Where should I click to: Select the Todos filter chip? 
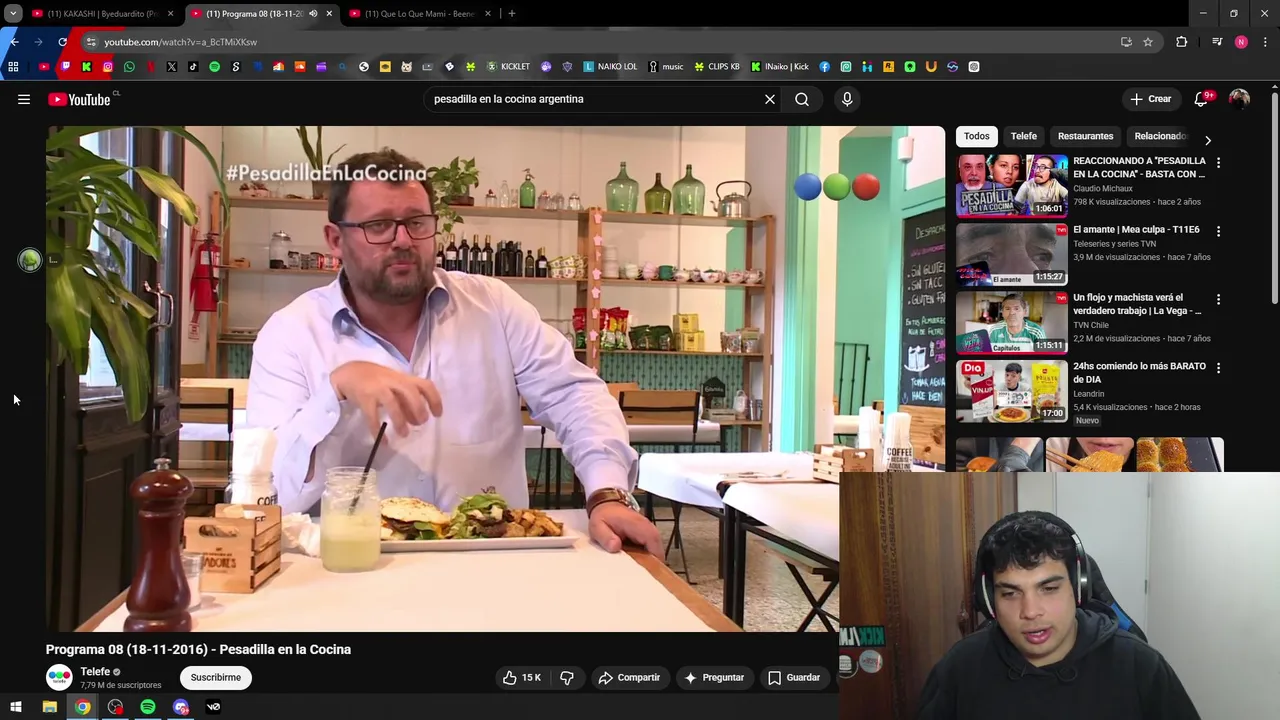coord(977,136)
